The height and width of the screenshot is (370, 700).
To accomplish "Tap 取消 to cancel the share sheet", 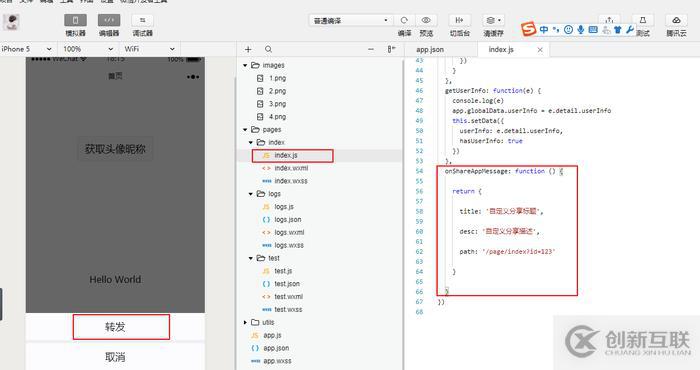I will click(115, 357).
